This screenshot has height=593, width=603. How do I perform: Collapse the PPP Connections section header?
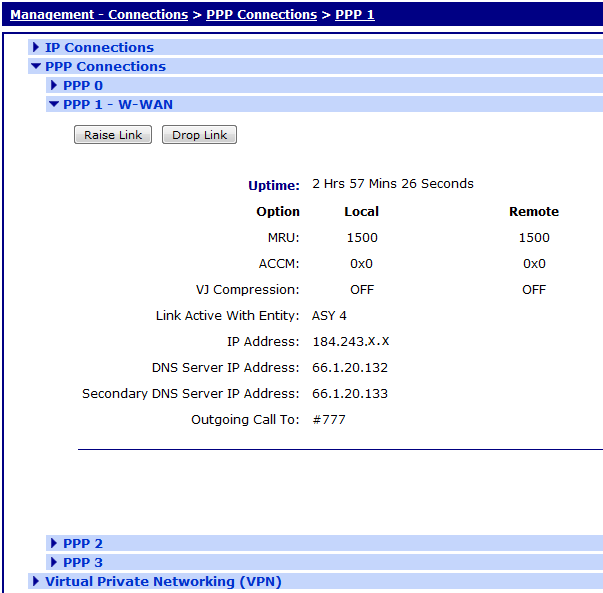pyautogui.click(x=105, y=67)
